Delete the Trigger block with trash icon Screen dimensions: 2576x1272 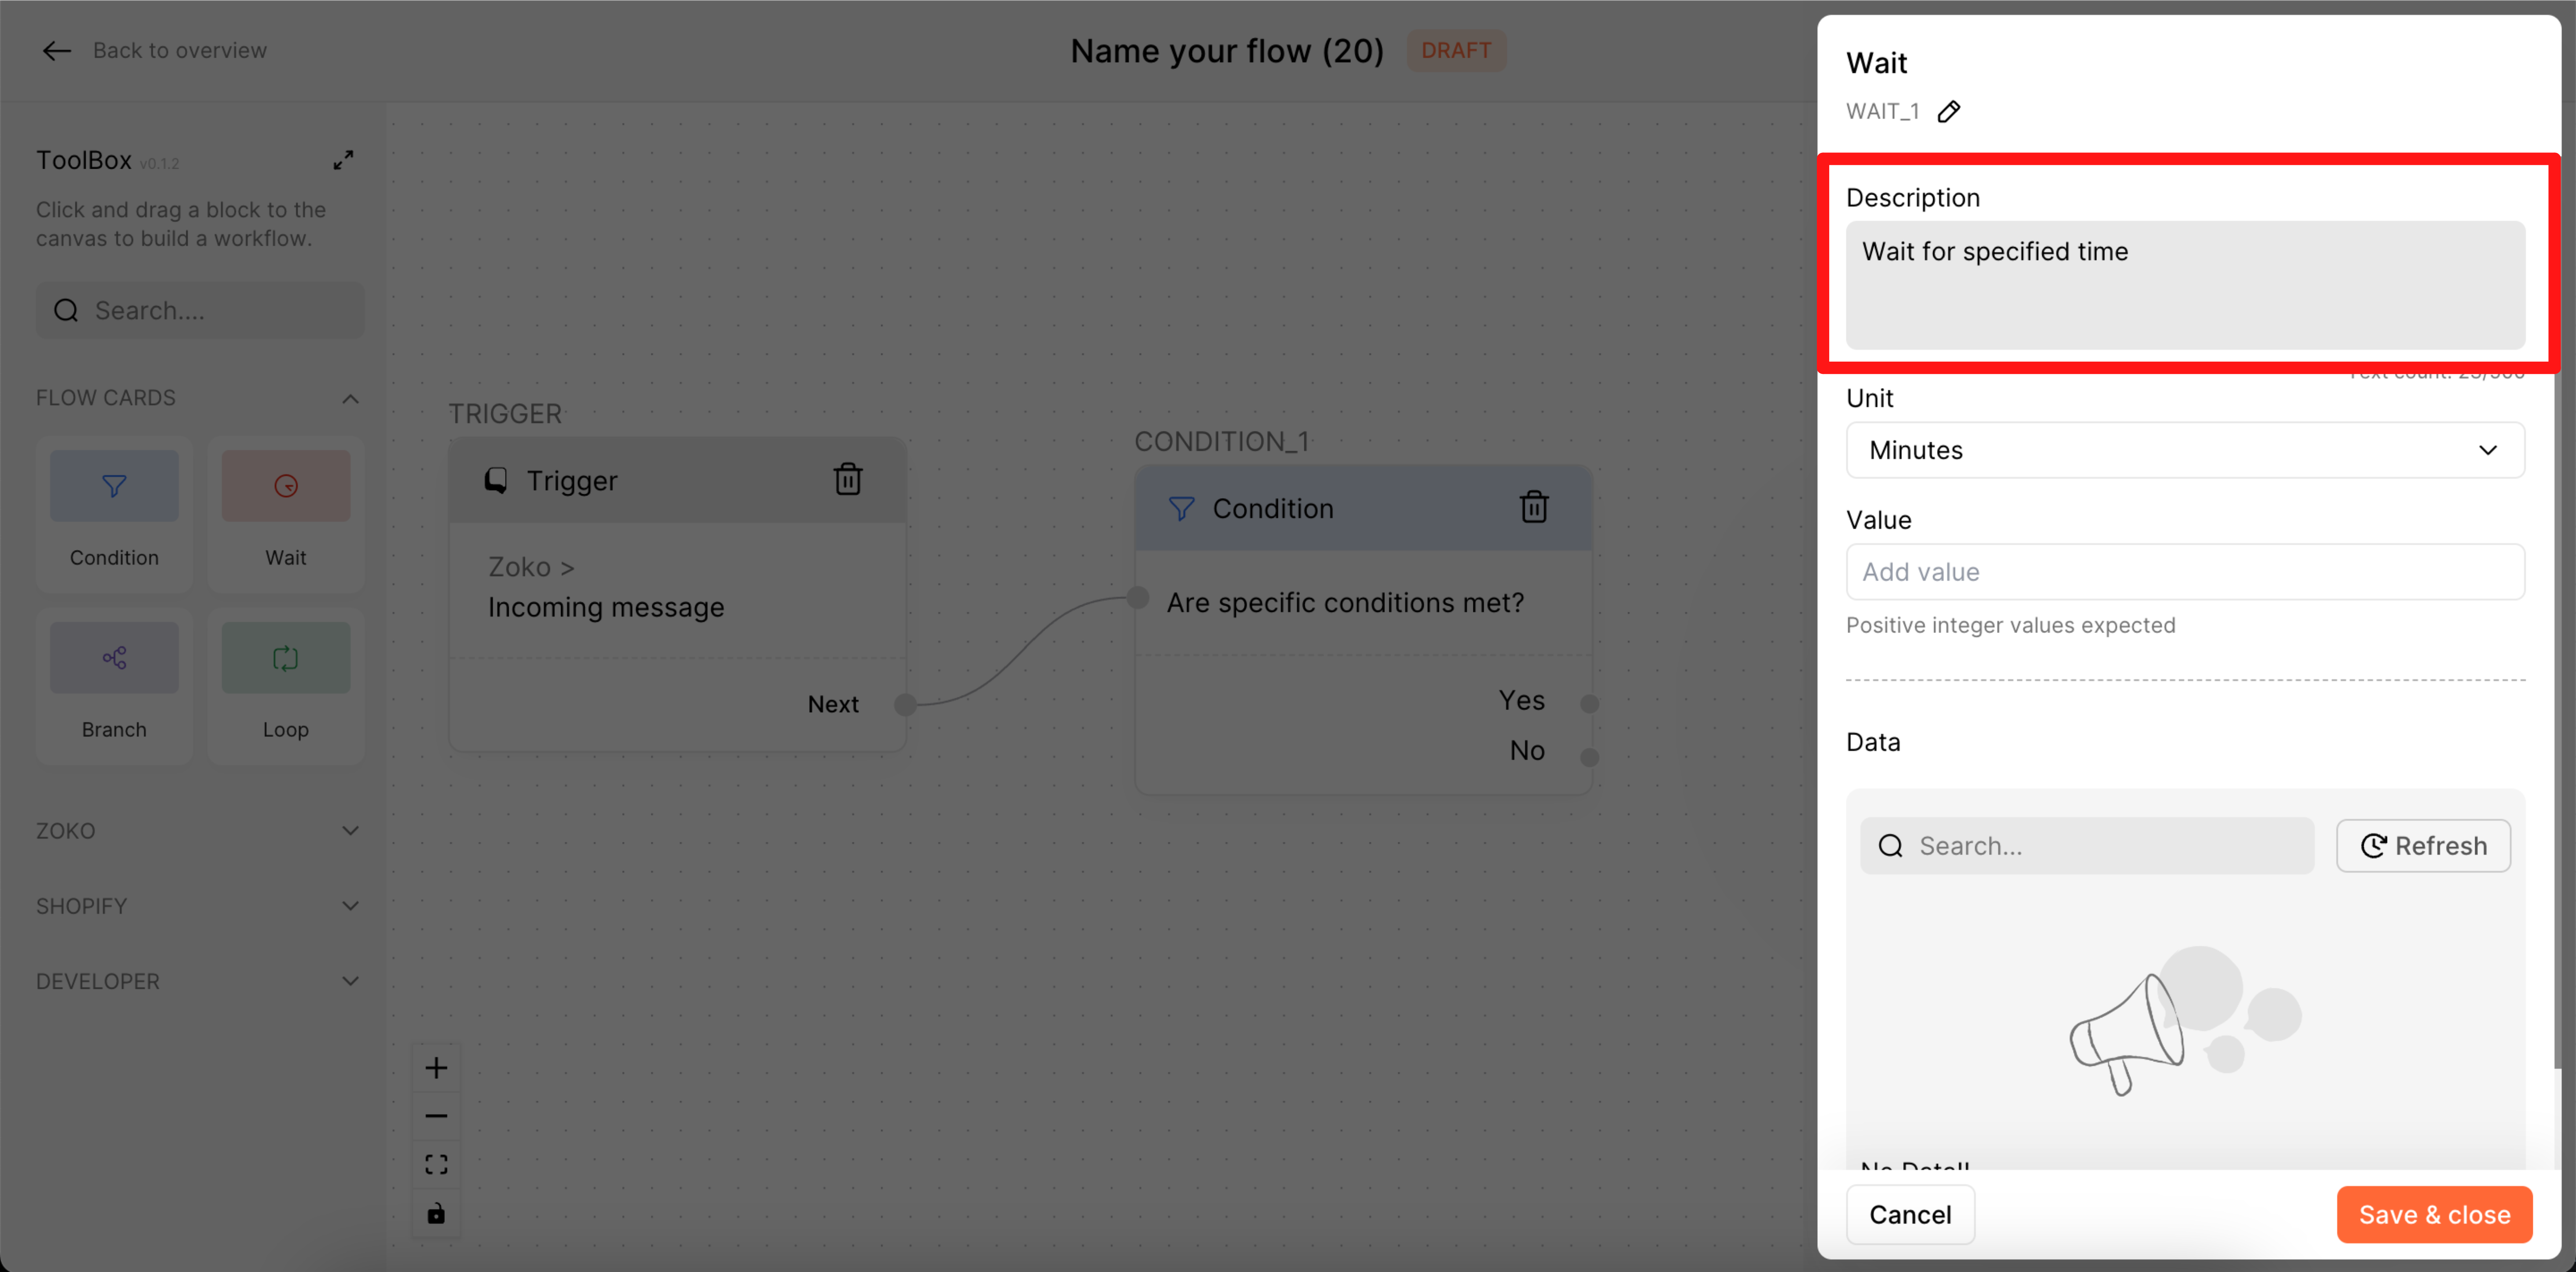848,479
